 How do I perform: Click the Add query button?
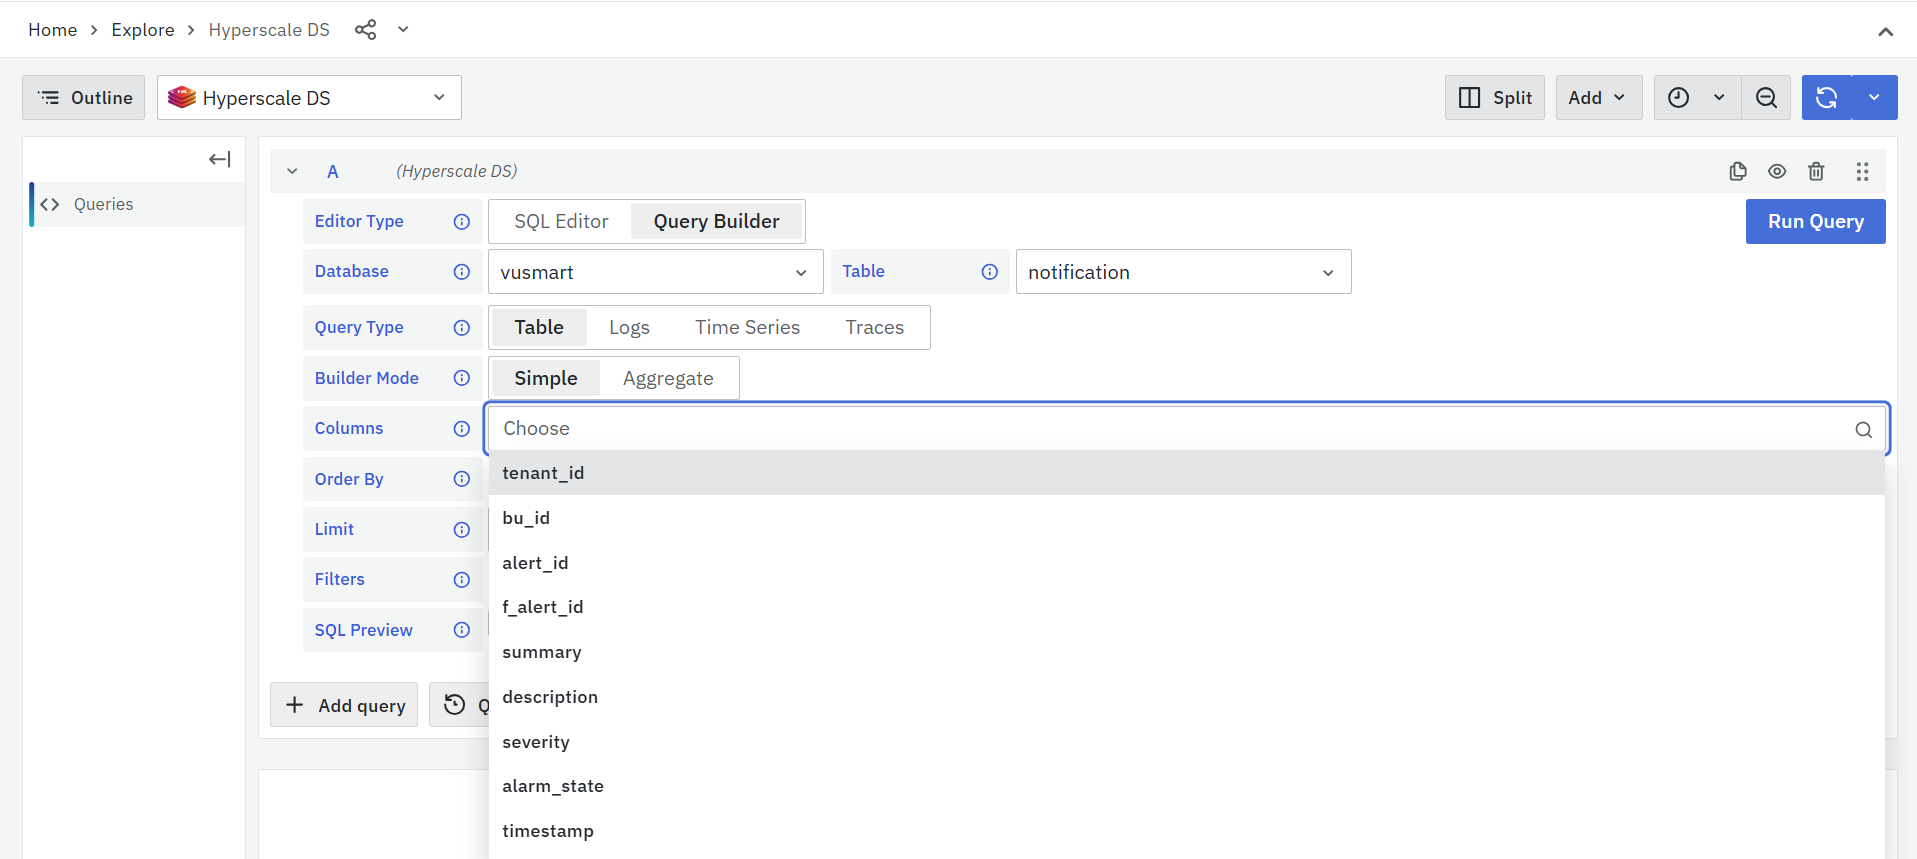point(344,705)
